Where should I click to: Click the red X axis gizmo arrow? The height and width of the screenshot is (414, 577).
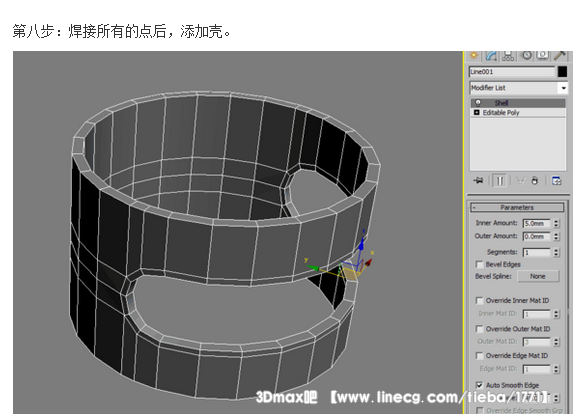pos(368,262)
